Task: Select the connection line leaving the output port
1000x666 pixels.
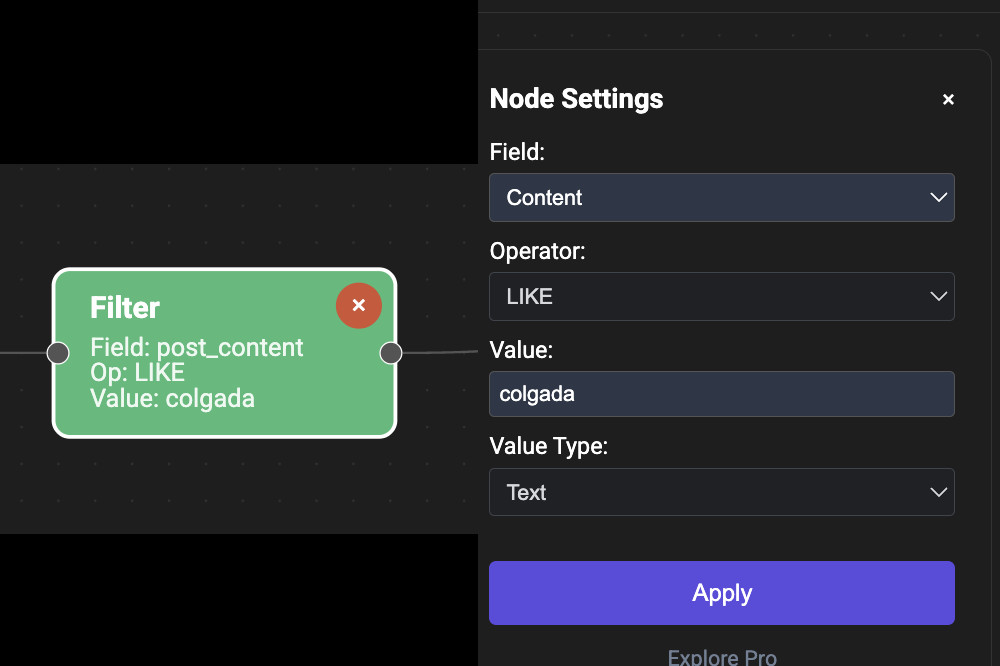Action: pos(440,352)
